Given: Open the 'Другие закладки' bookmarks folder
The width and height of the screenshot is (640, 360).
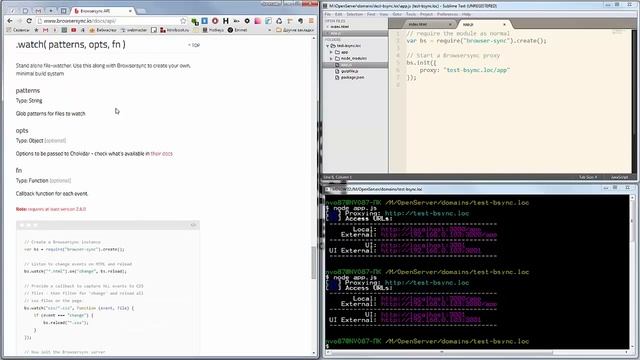Looking at the screenshot, I should (295, 30).
